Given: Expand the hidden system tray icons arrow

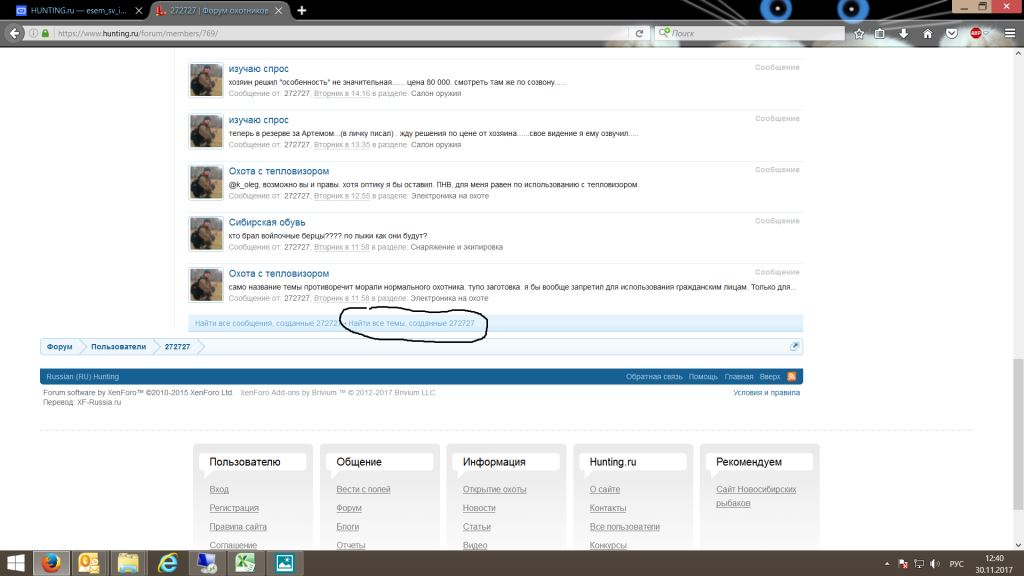Looking at the screenshot, I should click(x=888, y=564).
